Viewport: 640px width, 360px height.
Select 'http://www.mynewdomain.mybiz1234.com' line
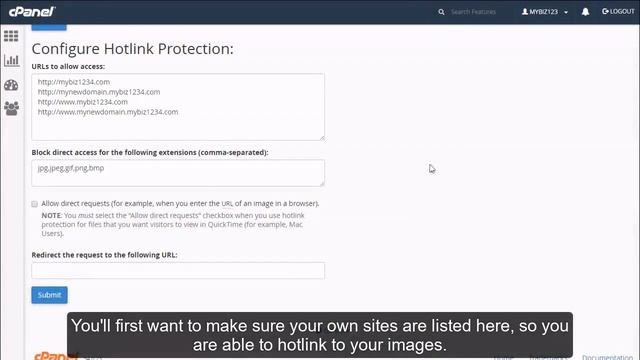(108, 112)
